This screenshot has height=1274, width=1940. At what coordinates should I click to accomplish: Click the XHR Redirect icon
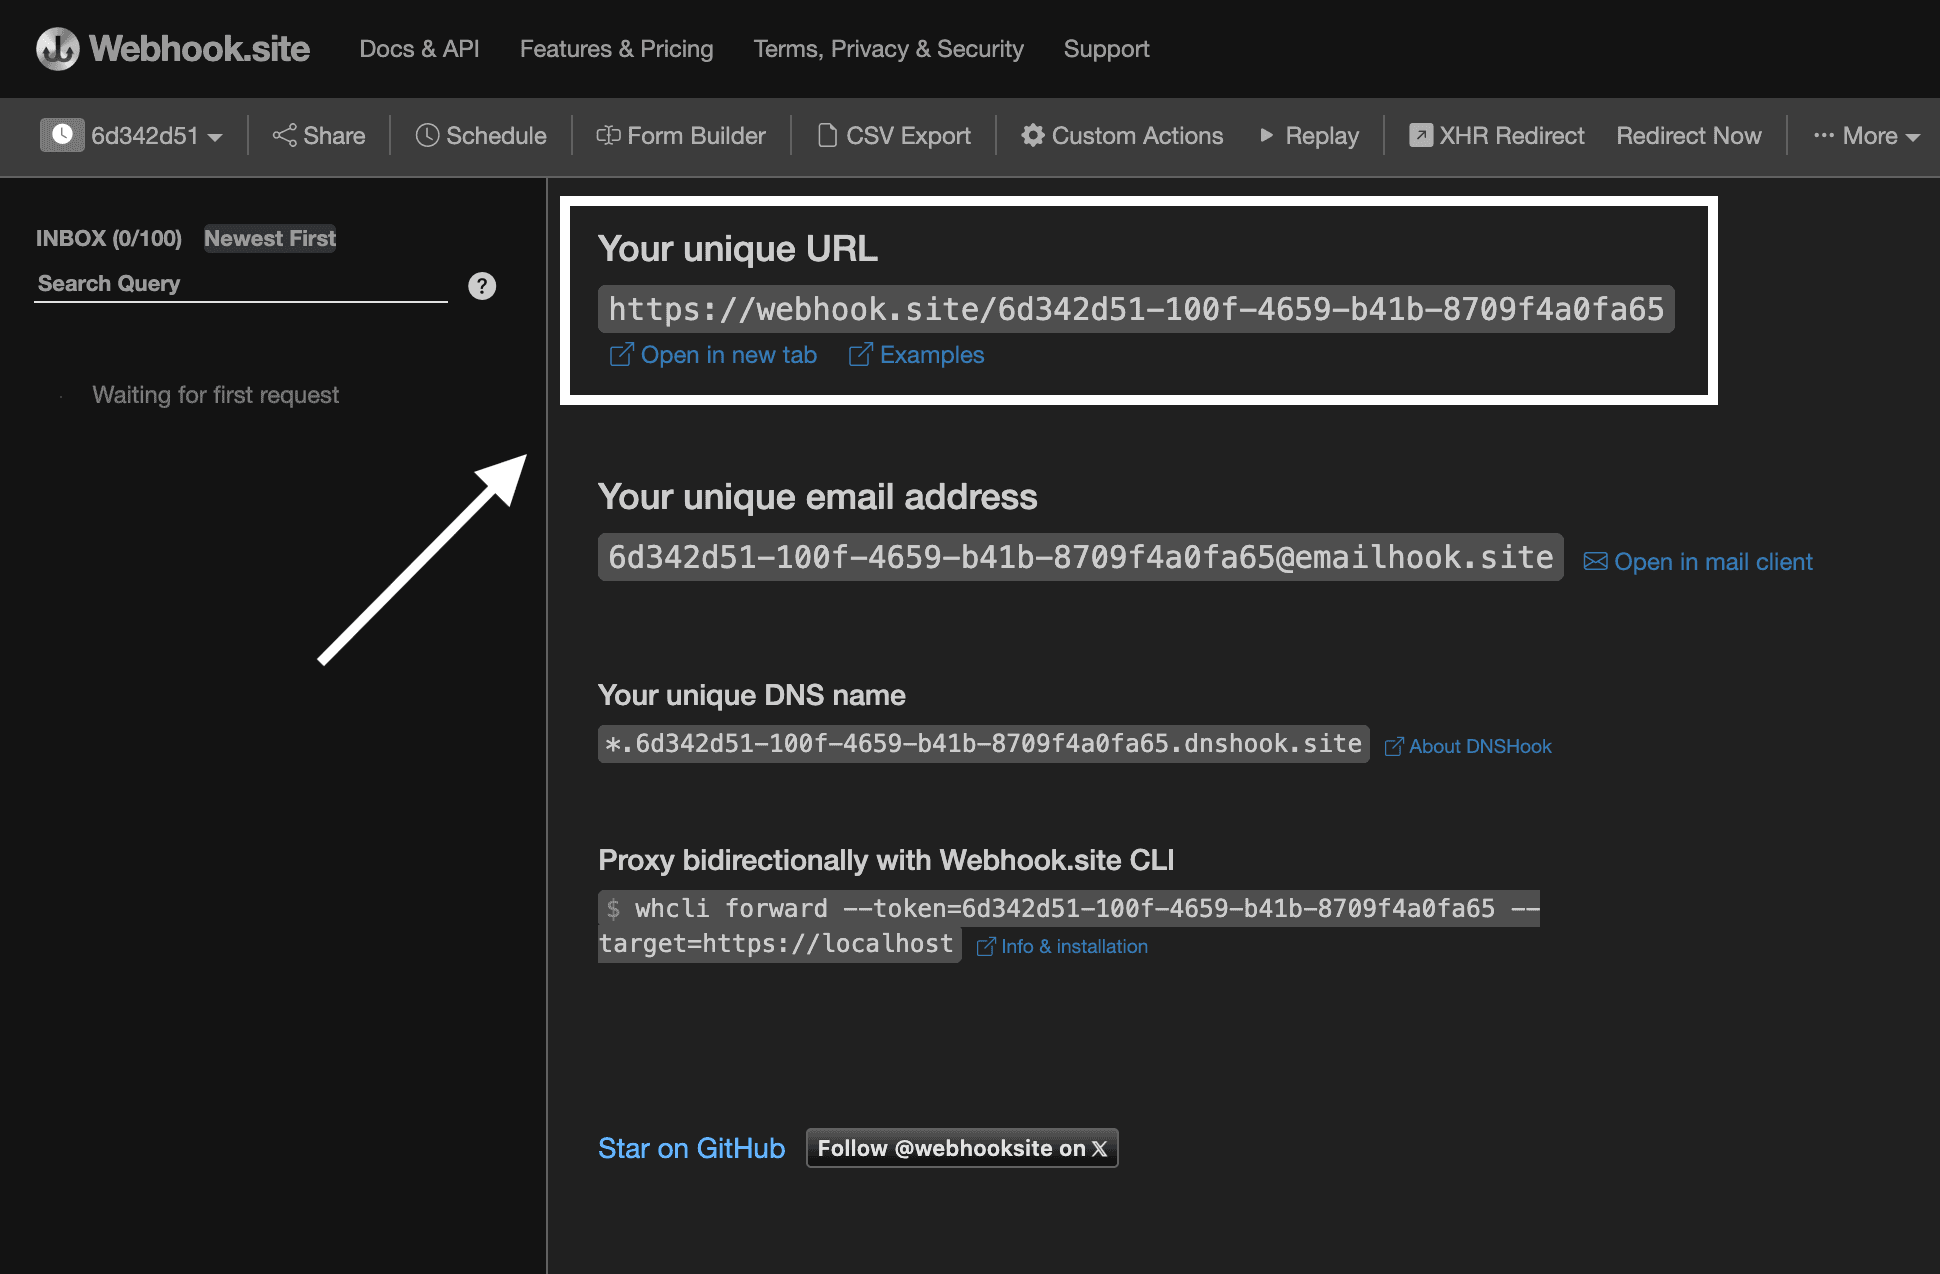click(x=1421, y=135)
